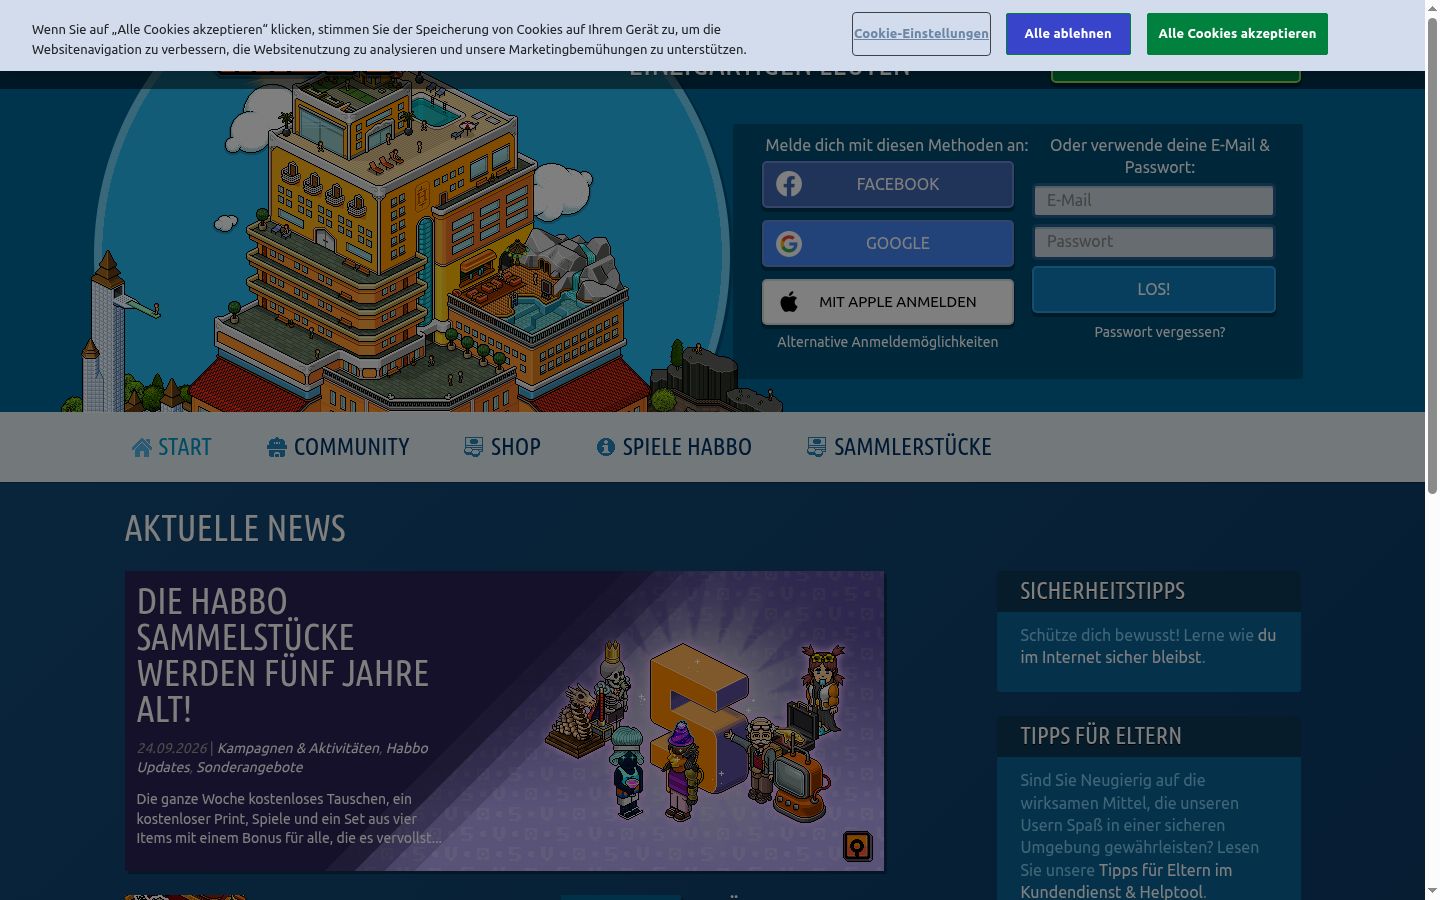Go to the SHOP tab
Screen dimensions: 1440x900
(x=503, y=447)
